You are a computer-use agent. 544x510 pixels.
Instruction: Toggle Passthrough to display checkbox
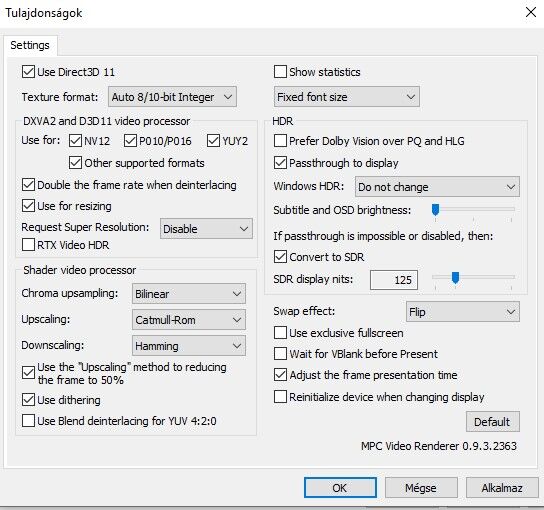pyautogui.click(x=280, y=163)
